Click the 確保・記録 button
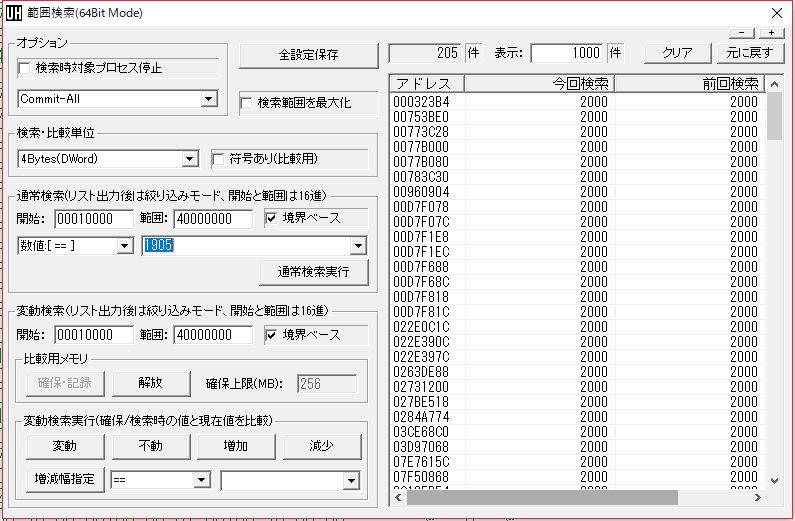Screen dimensions: 795x521 (x=65, y=383)
